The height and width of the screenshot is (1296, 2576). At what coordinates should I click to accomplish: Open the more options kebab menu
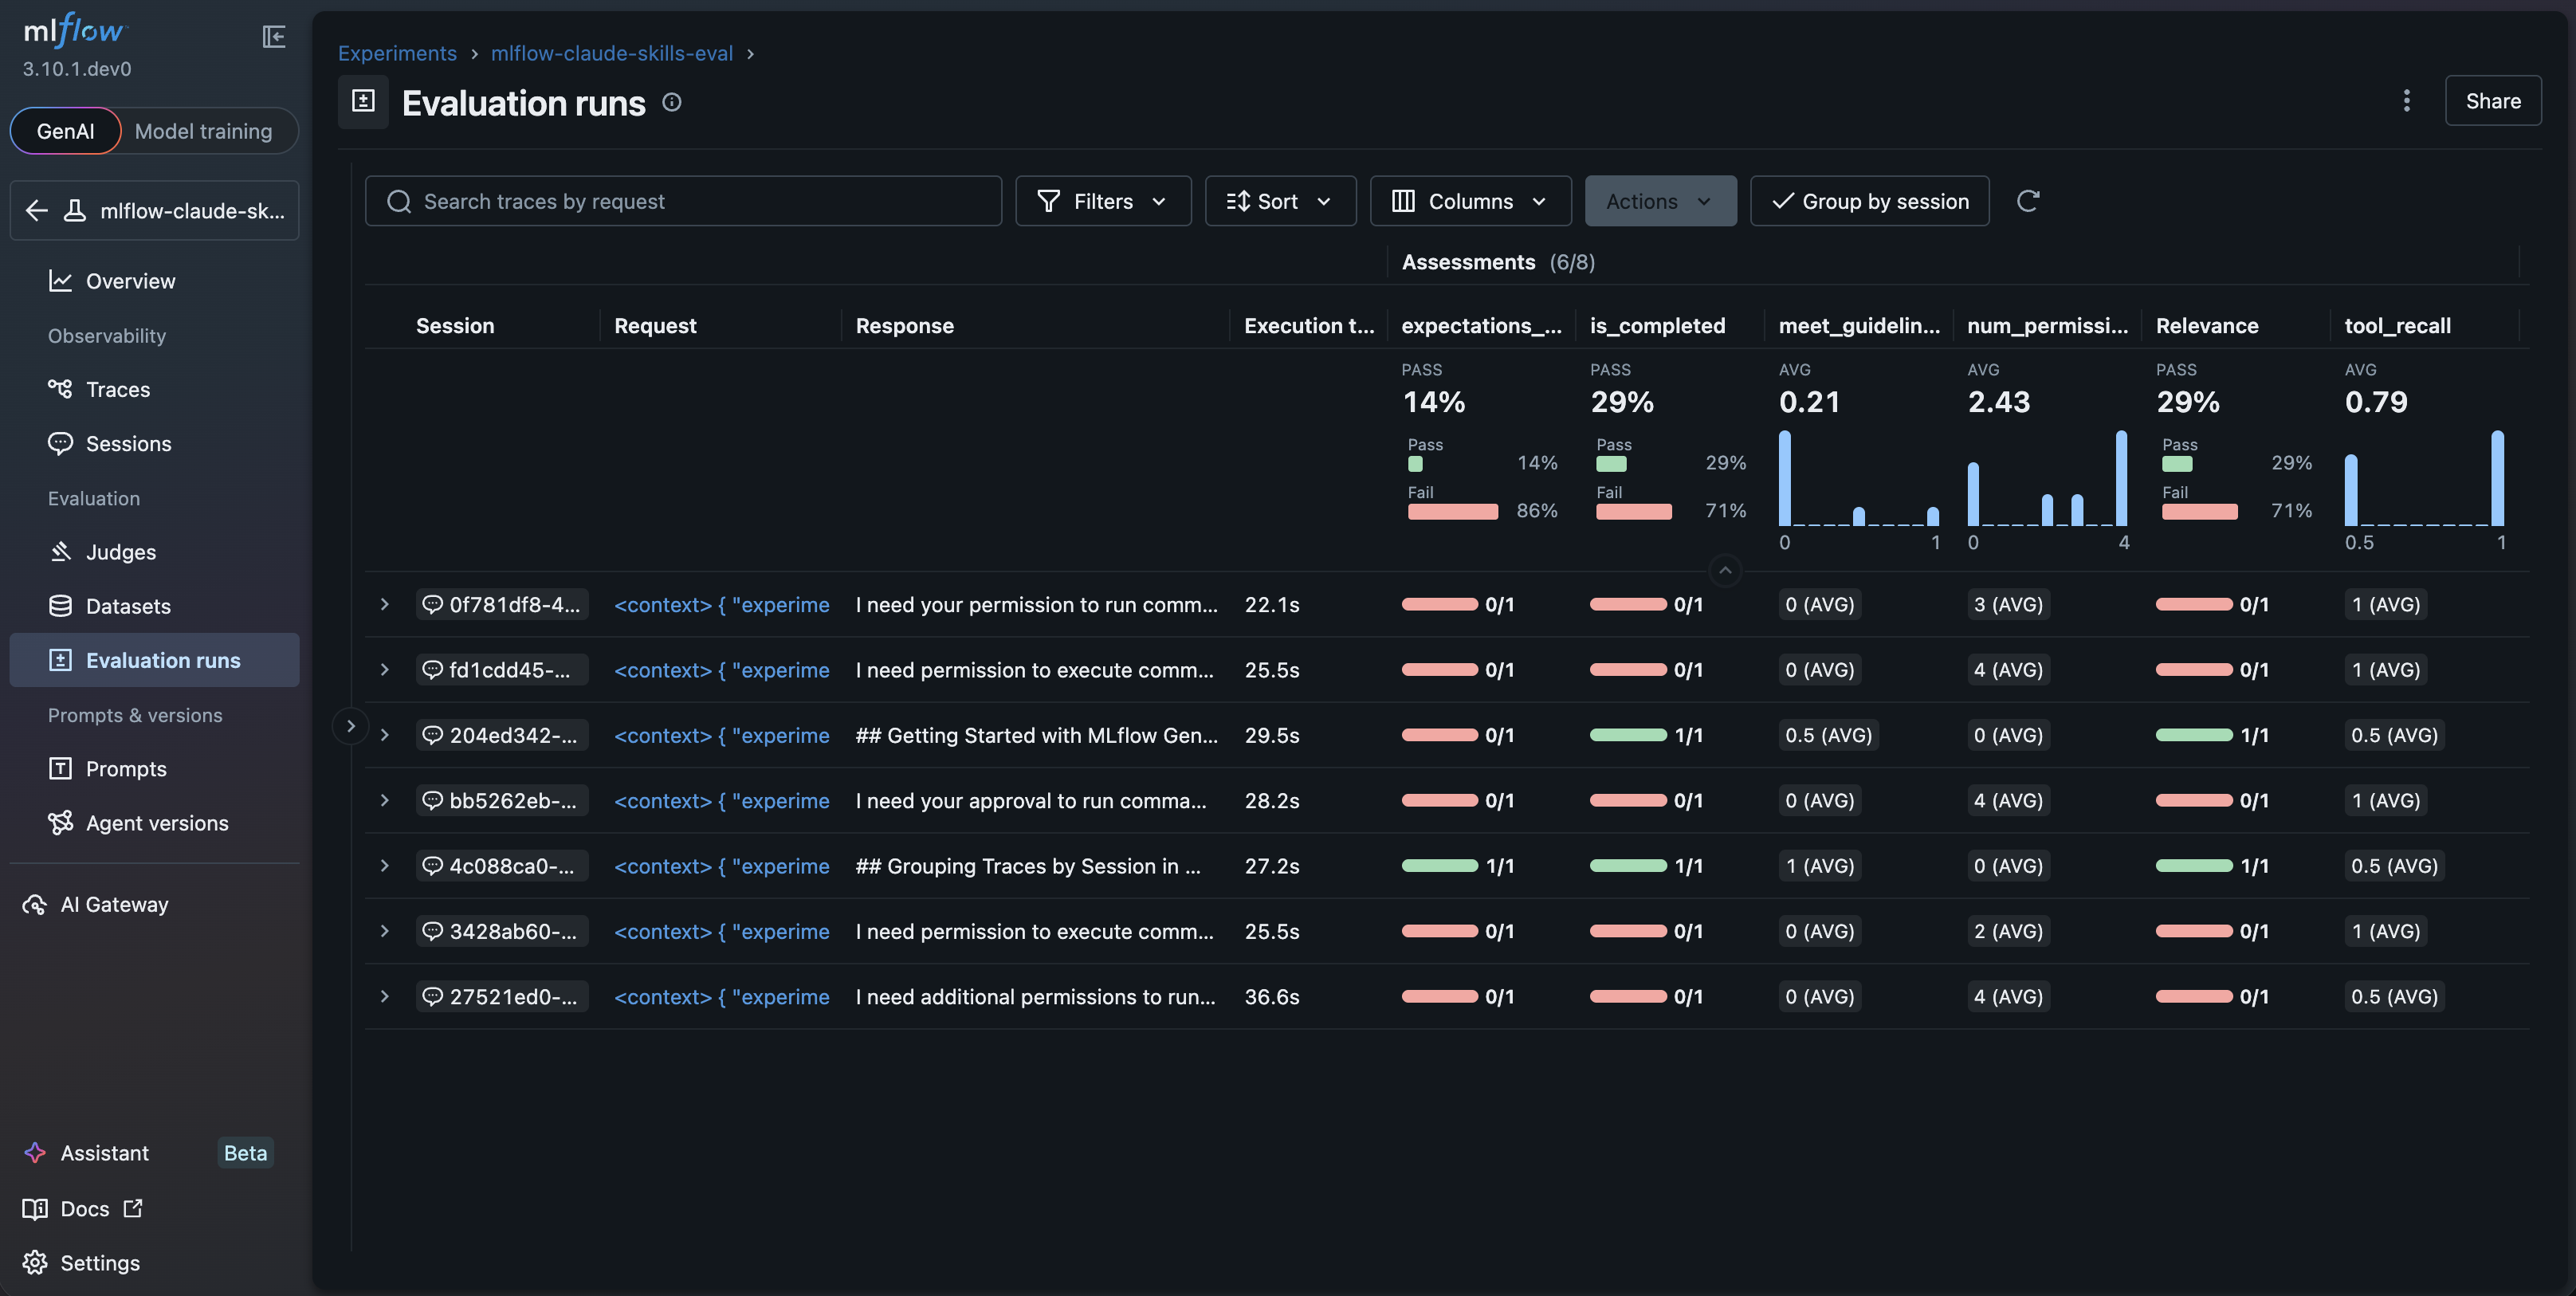click(x=2407, y=101)
